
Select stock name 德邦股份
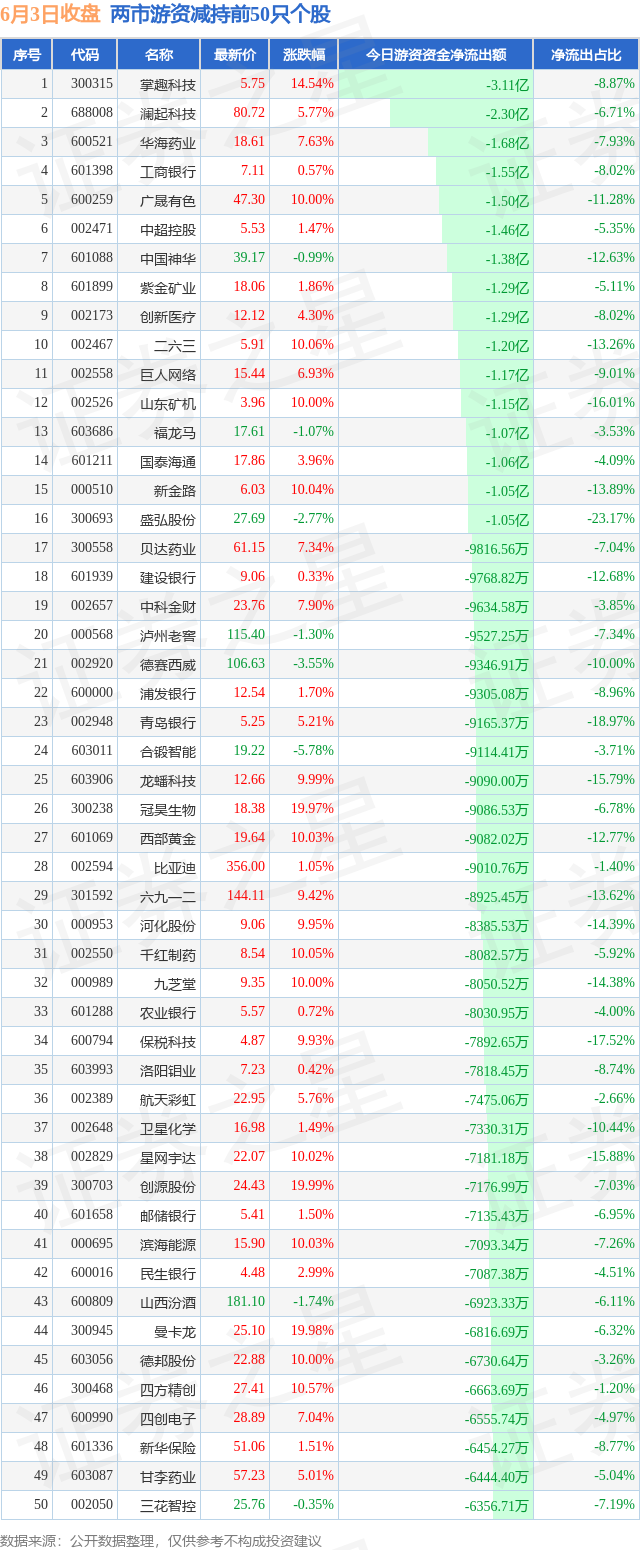pos(168,1361)
